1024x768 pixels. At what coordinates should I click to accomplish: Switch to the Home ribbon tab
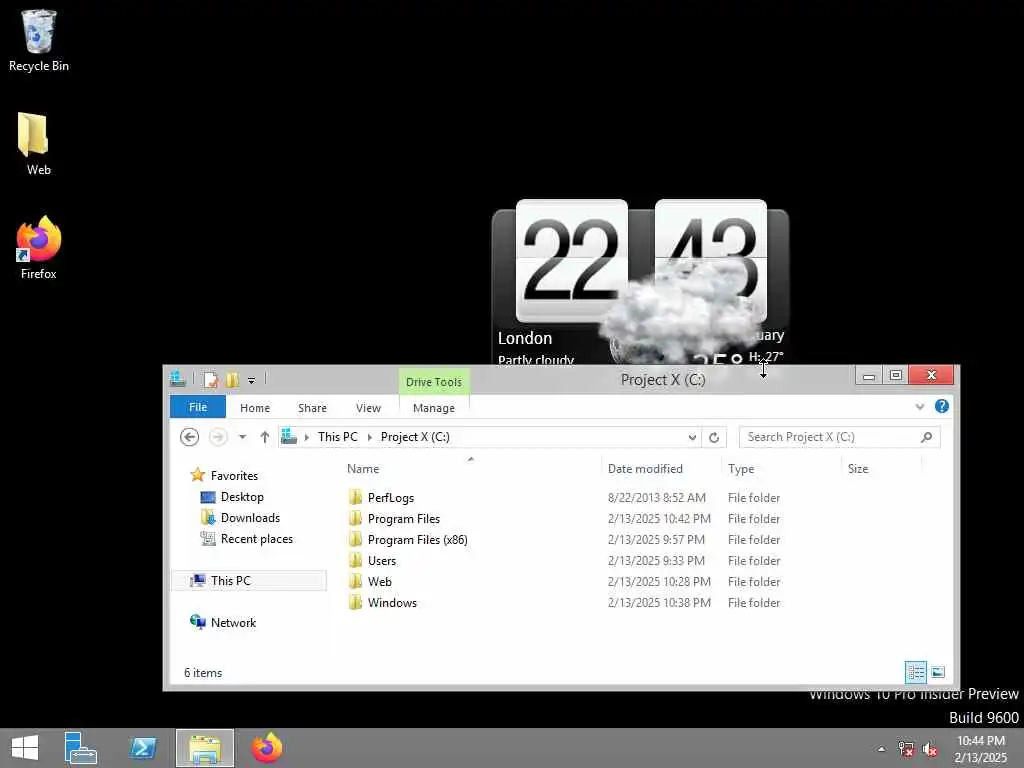[x=255, y=408]
